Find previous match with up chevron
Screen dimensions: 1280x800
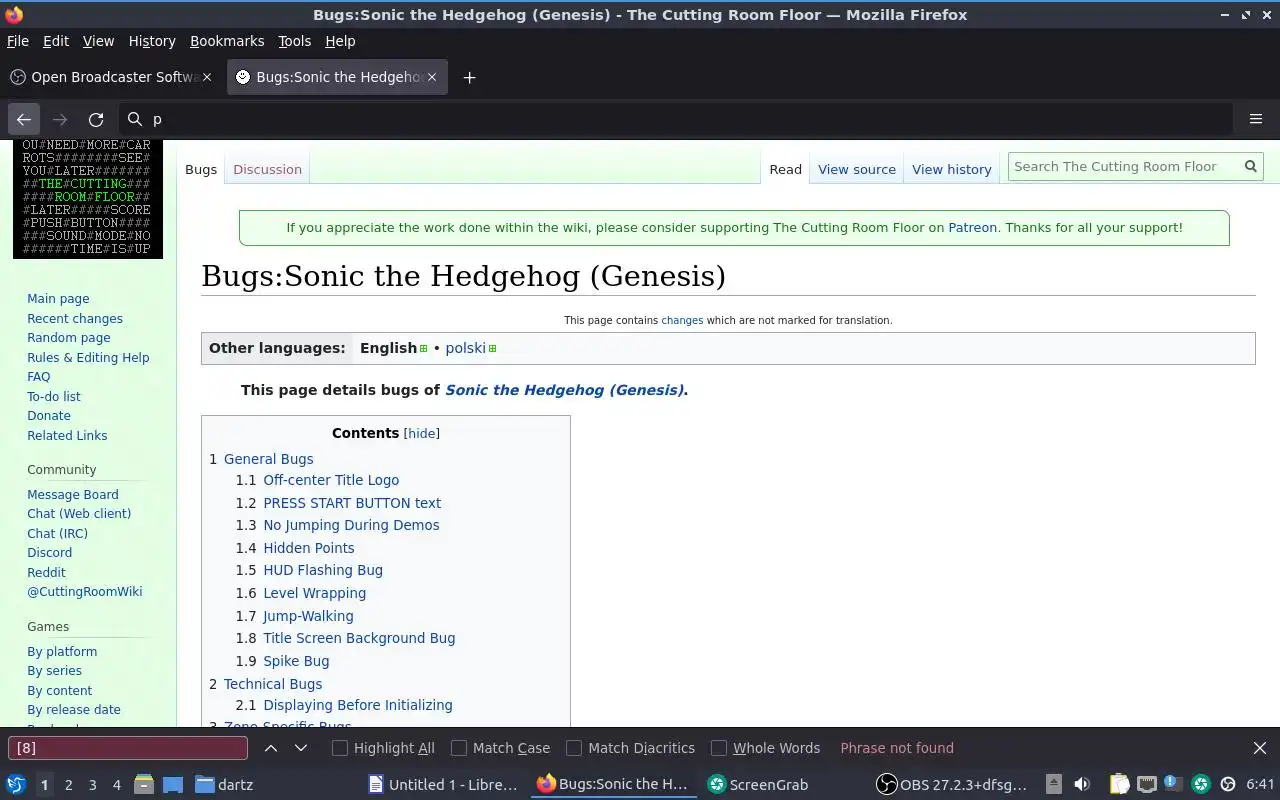271,748
